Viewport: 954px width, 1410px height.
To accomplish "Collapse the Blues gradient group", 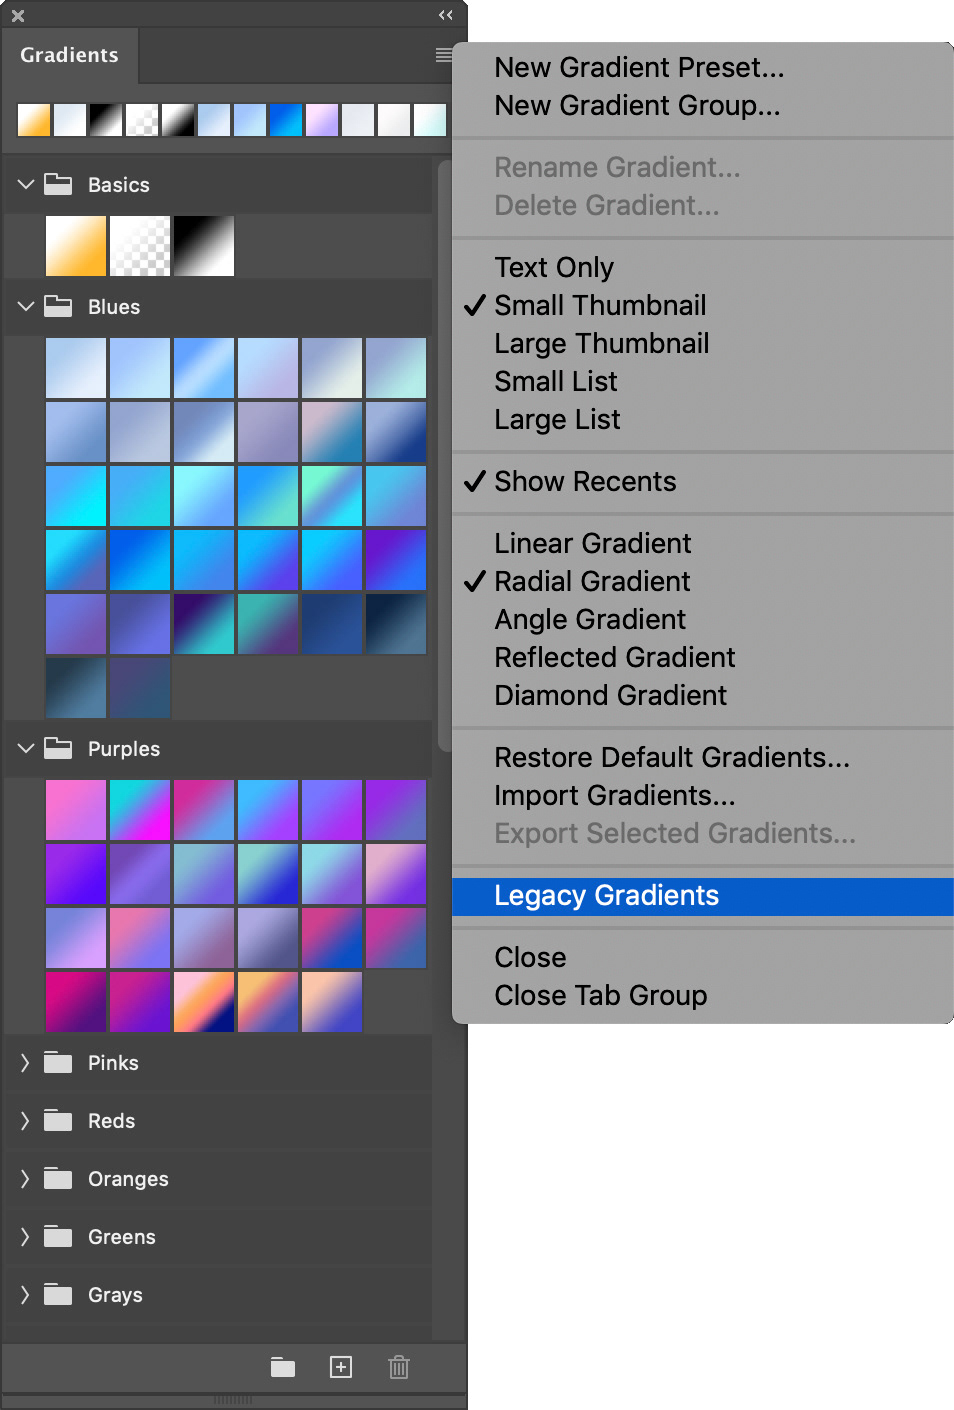I will (x=26, y=307).
